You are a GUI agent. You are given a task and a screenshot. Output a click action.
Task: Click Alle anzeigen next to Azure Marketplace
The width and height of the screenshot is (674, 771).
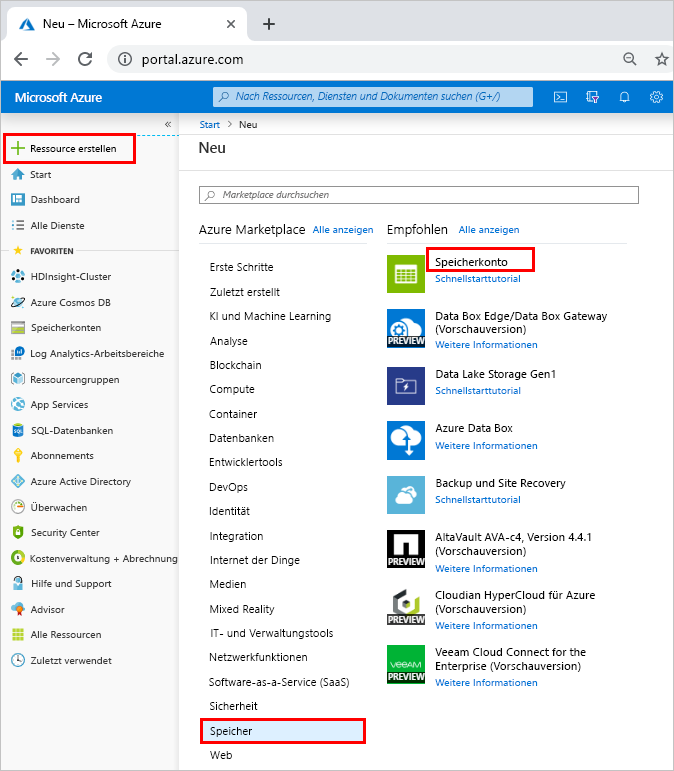point(343,230)
